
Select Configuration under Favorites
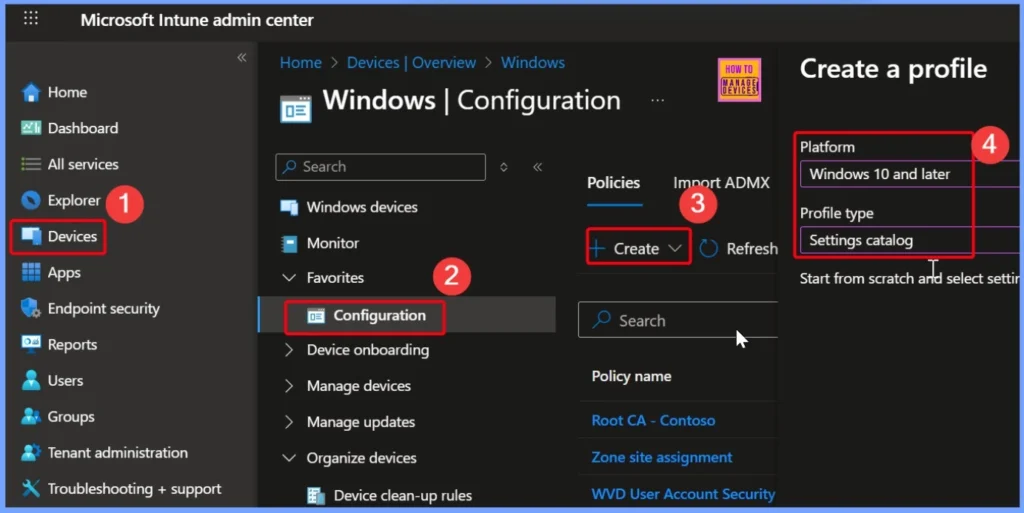[x=379, y=316]
